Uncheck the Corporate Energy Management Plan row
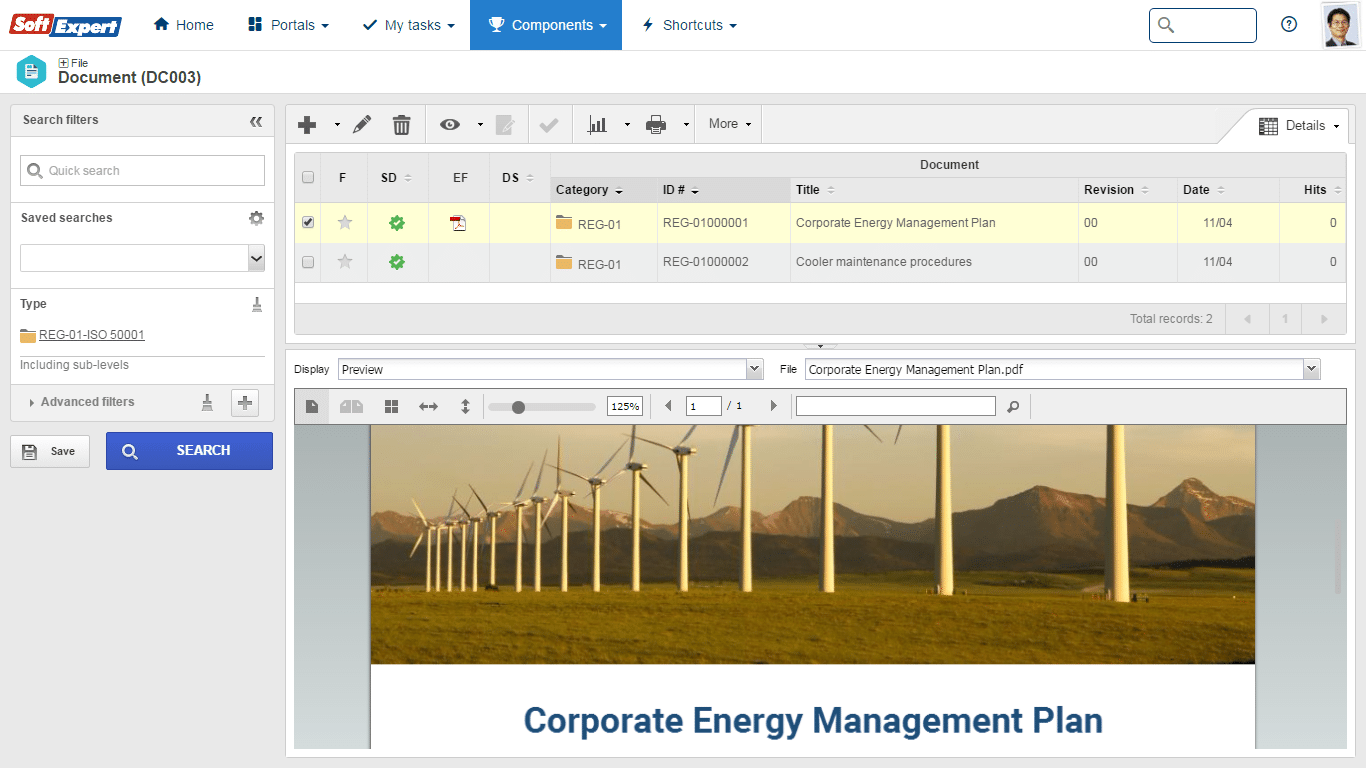The width and height of the screenshot is (1366, 768). point(308,223)
